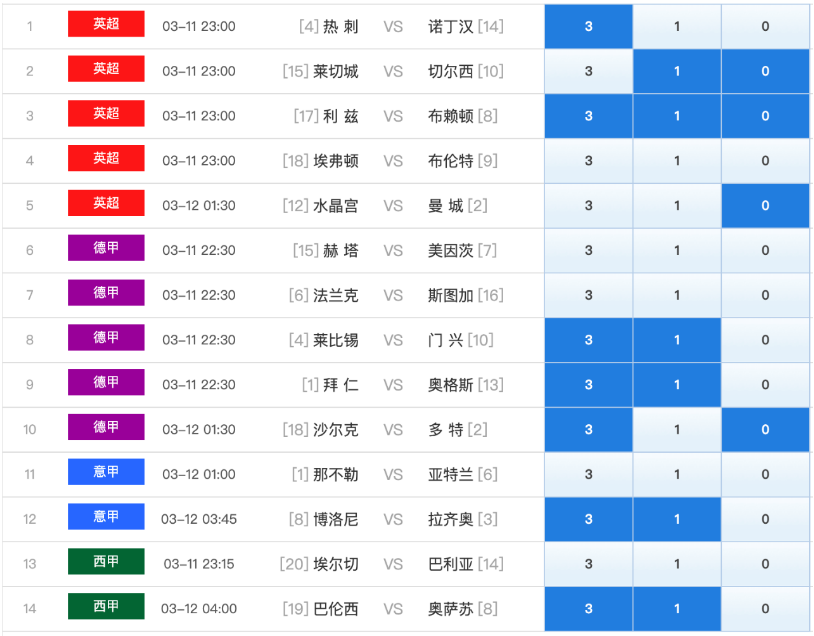This screenshot has width=814, height=636.
Task: Choose 3 for 赫塔 vs 美因茨
Action: click(588, 250)
